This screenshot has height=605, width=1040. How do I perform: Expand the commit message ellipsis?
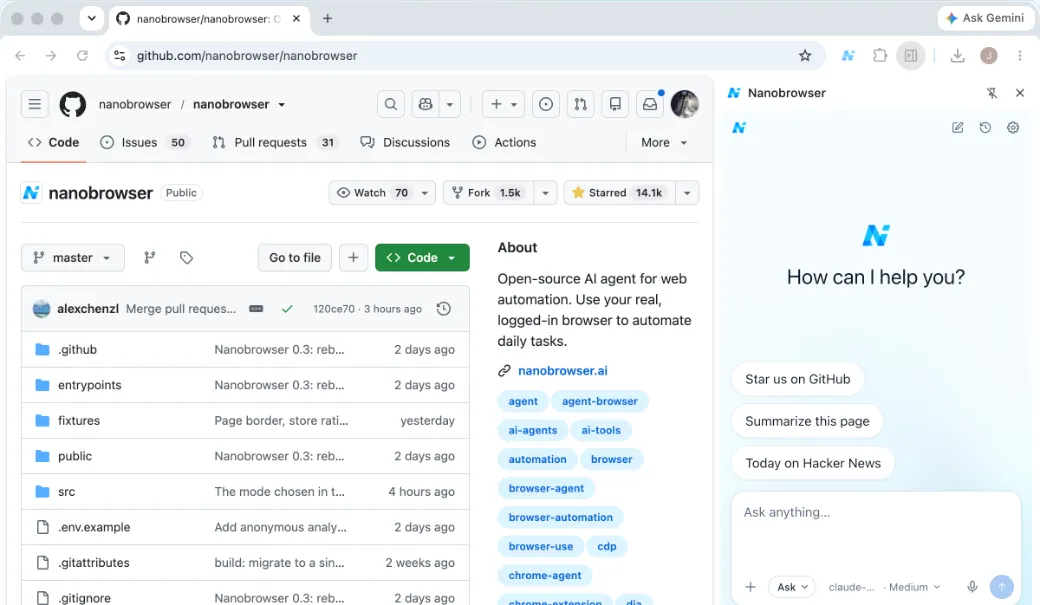[x=256, y=308]
